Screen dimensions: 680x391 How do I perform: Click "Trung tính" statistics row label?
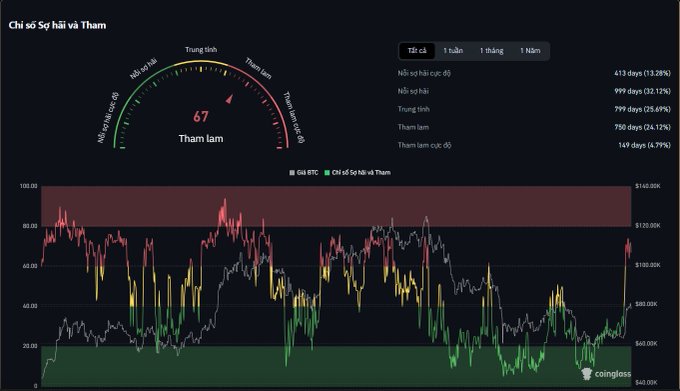coord(414,109)
